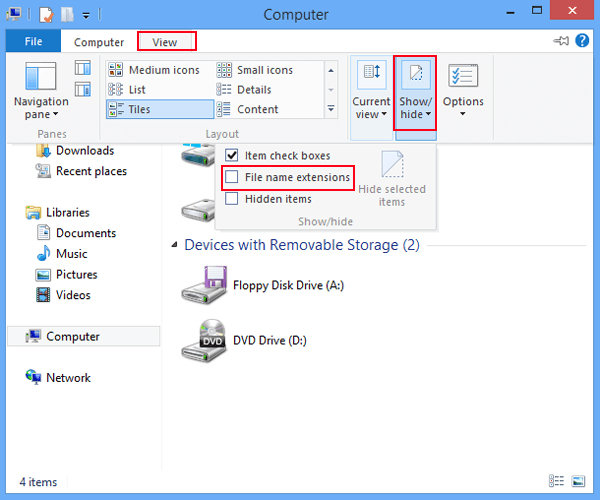Click the Recent places icon
Image resolution: width=600 pixels, height=500 pixels.
(43, 171)
